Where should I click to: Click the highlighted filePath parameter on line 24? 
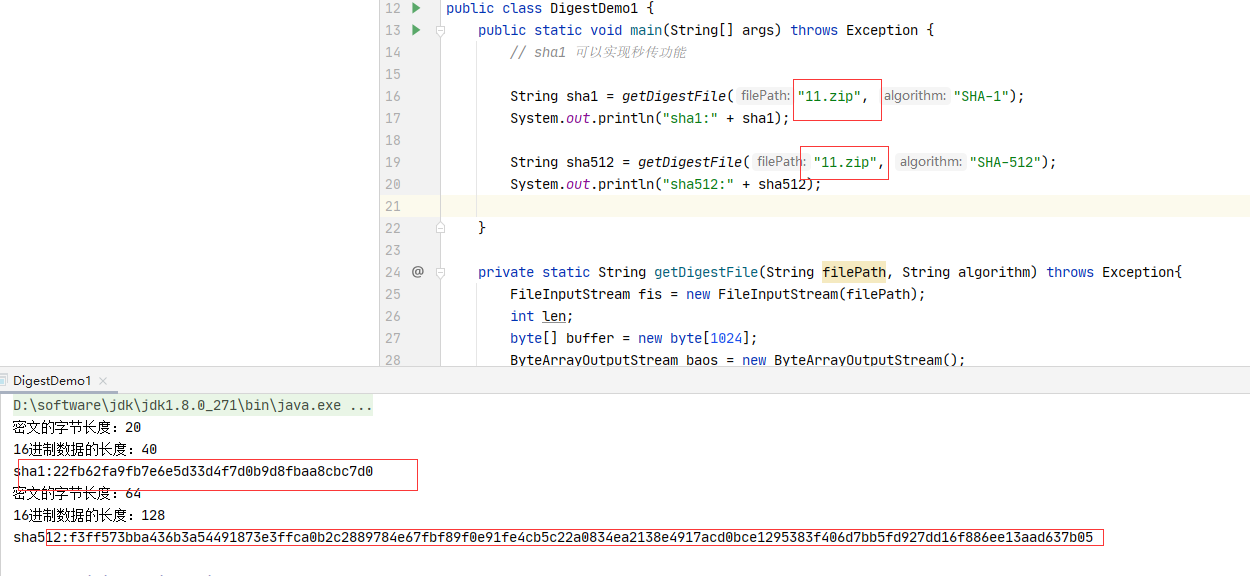pyautogui.click(x=854, y=272)
